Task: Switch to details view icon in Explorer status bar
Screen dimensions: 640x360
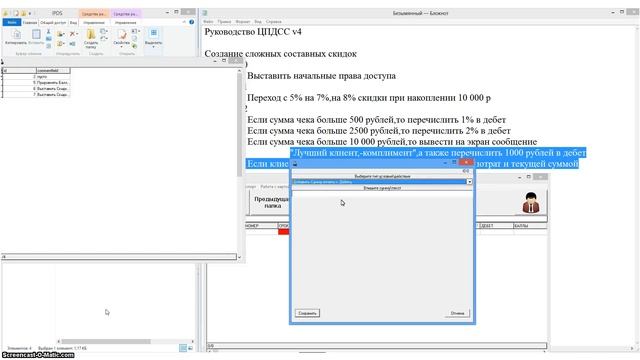Action: (183, 348)
